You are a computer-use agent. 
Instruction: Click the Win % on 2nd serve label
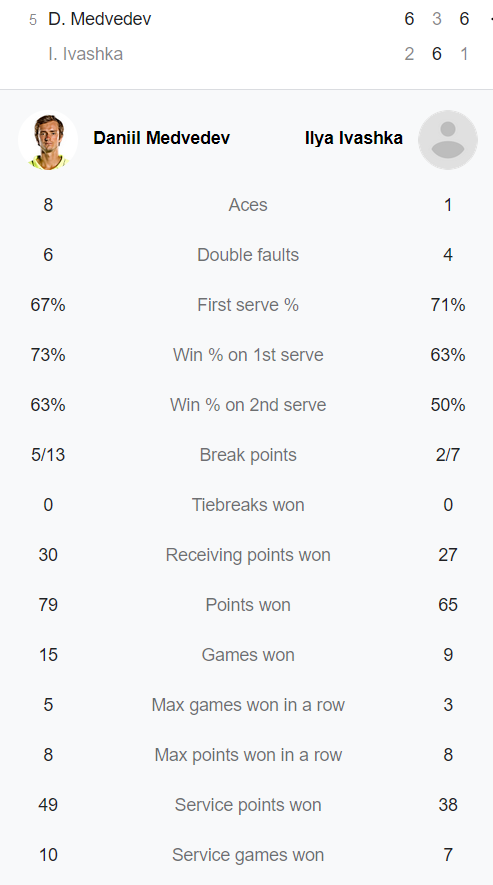[248, 405]
